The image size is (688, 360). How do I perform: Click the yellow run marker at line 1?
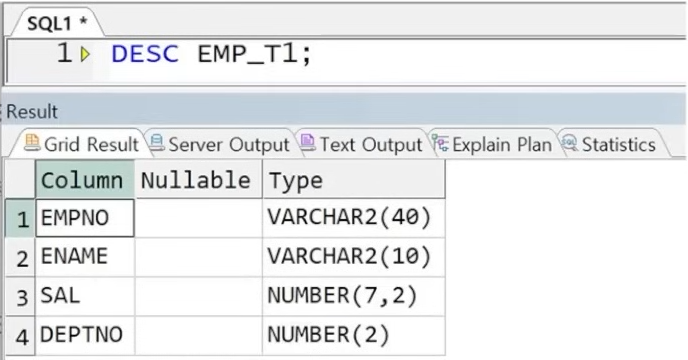point(85,54)
